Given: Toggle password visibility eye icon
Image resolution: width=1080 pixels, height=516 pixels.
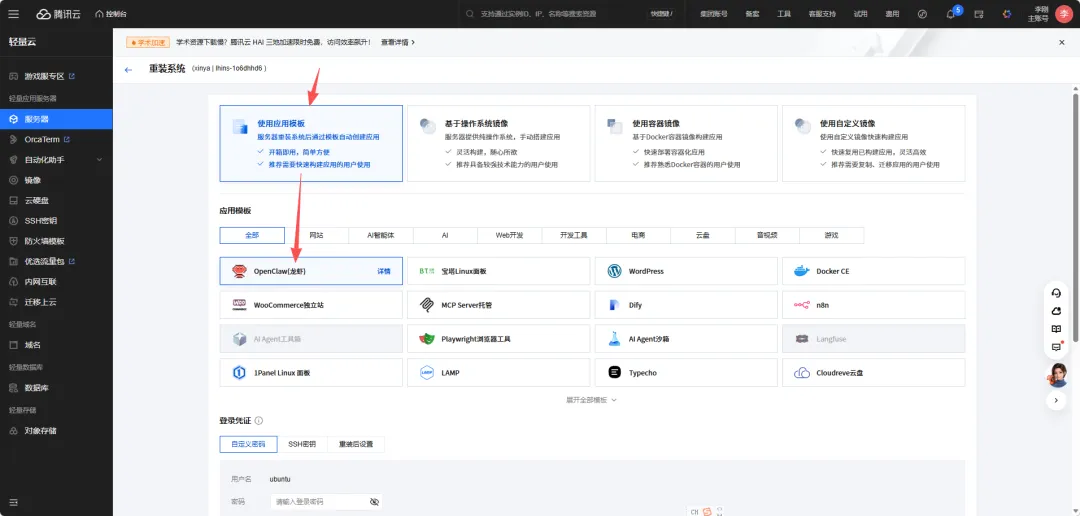Looking at the screenshot, I should (374, 502).
